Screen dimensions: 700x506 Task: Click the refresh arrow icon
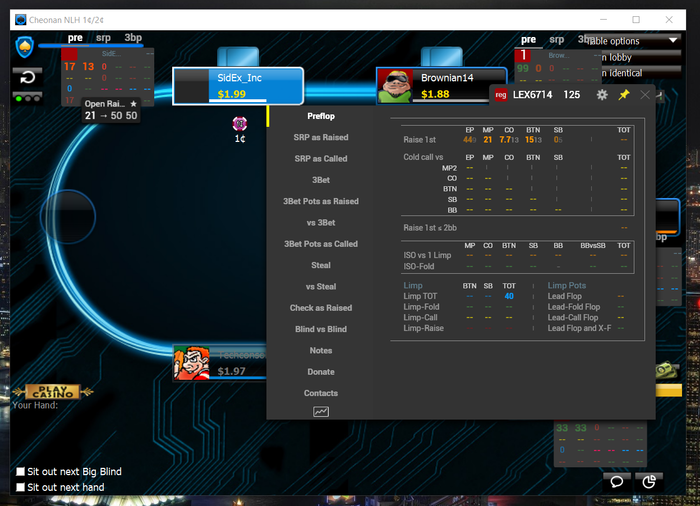(x=27, y=78)
